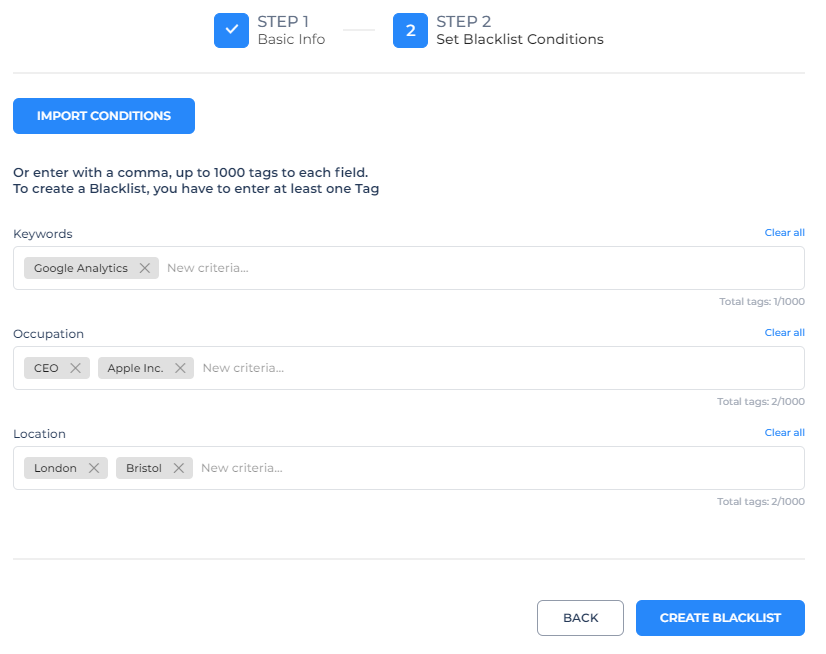
Task: Click the Step 1 checkmark icon
Action: point(231,31)
